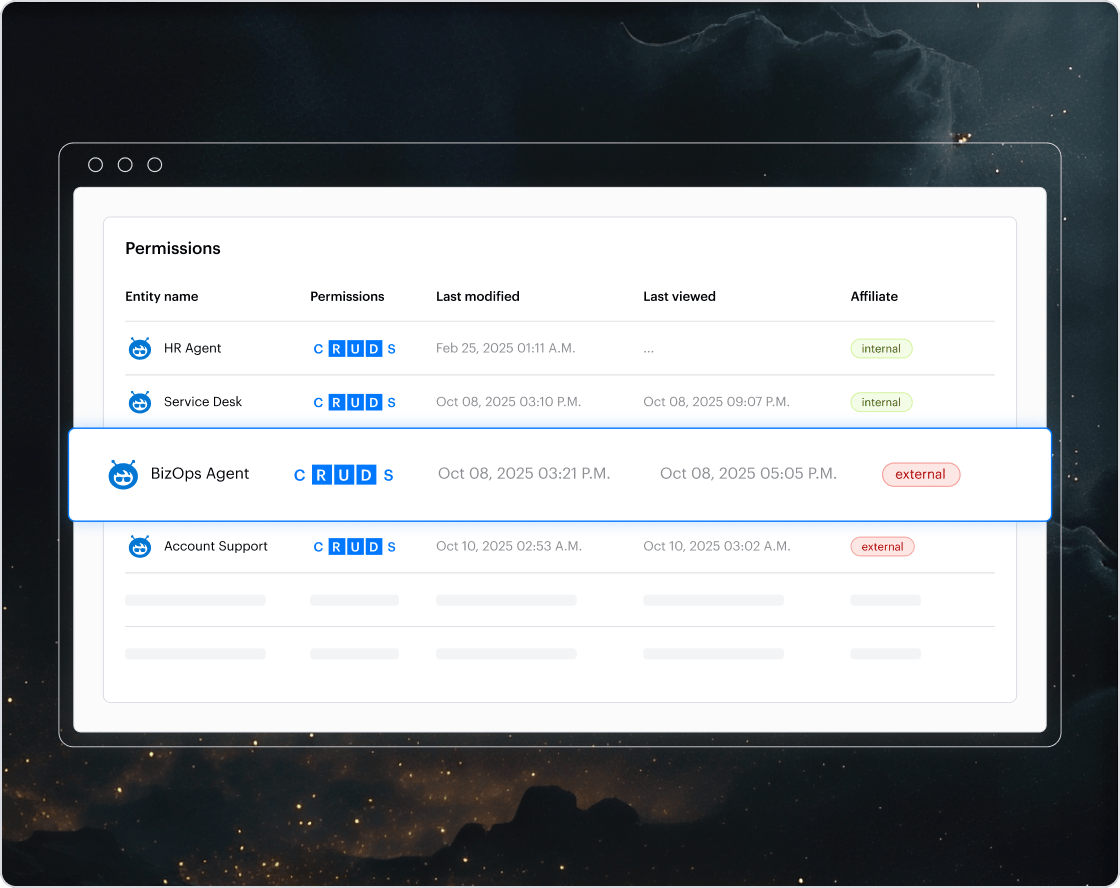Sort by the Last modified column header
Image resolution: width=1120 pixels, height=888 pixels.
pos(477,296)
